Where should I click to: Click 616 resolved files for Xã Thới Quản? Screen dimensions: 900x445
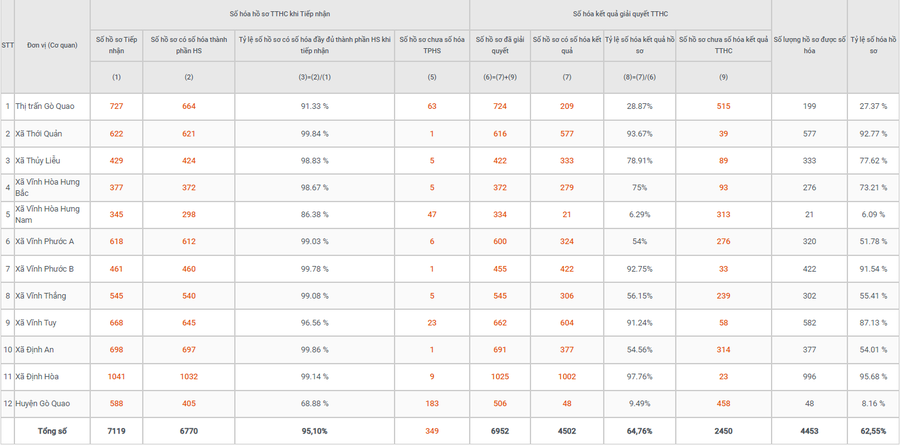(x=500, y=133)
